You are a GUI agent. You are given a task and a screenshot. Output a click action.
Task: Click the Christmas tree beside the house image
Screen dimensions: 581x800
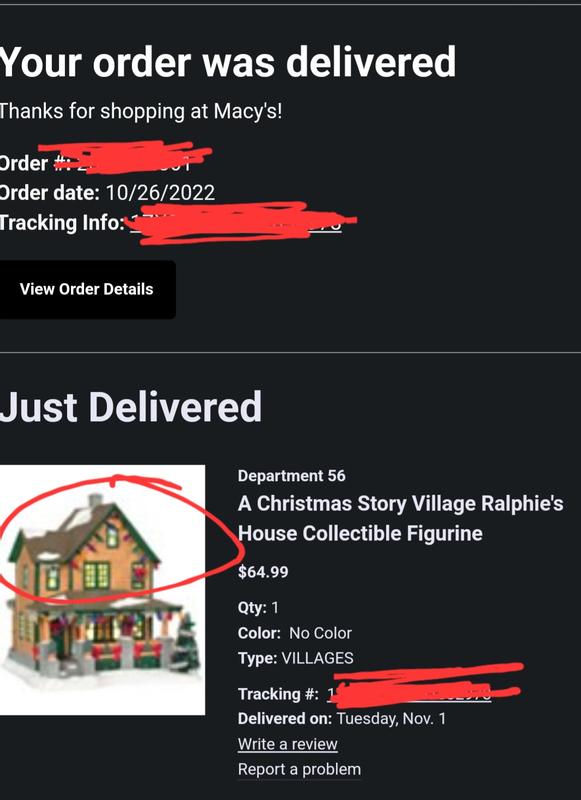coord(186,644)
